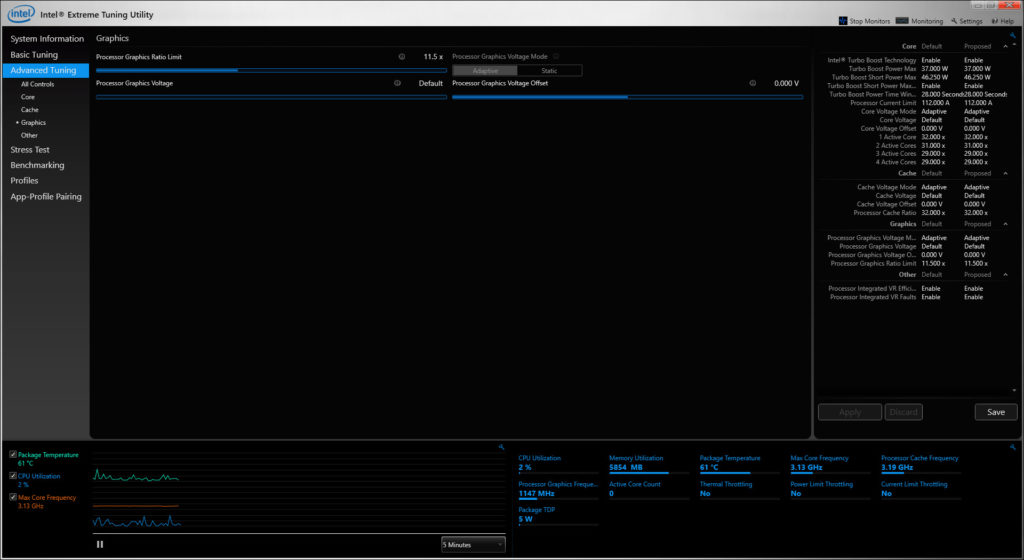Viewport: 1024px width, 560px height.
Task: Click info icon beside Processor Graphics Voltage Mode
Action: [556, 56]
